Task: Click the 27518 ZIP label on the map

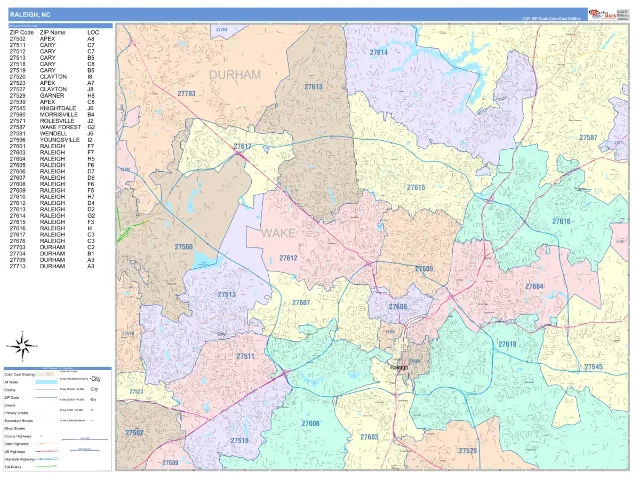Action: pos(239,441)
